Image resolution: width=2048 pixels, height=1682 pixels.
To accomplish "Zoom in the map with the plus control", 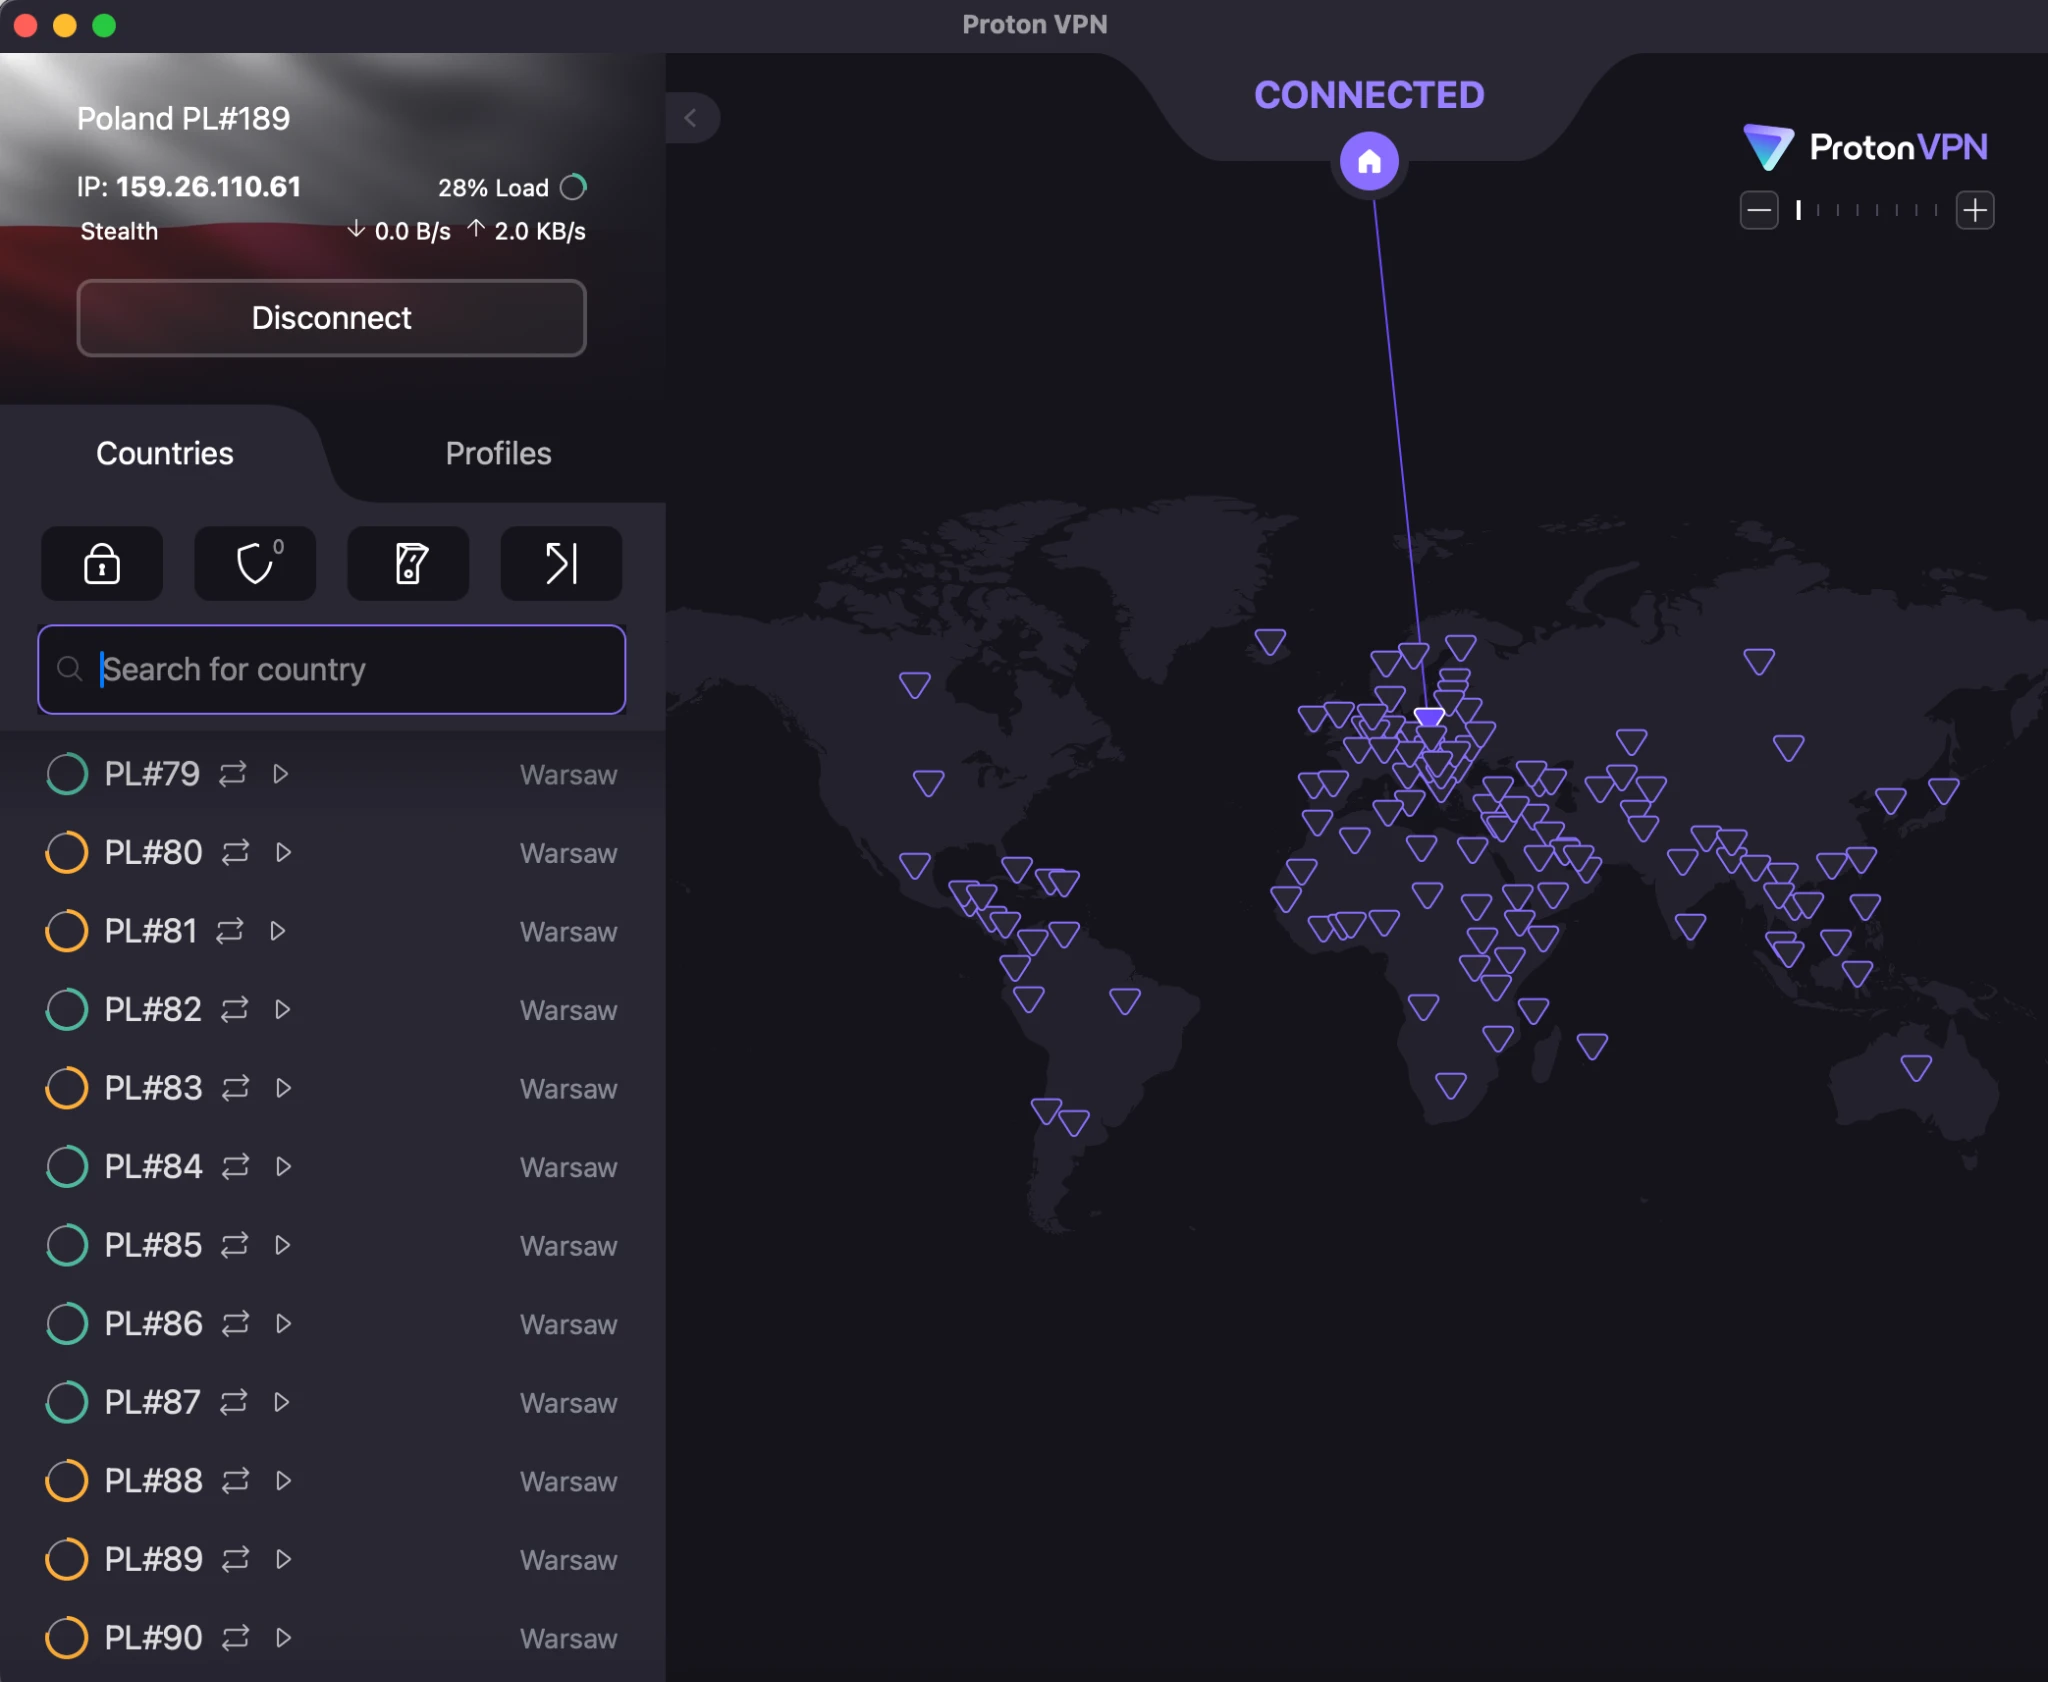I will (1975, 209).
